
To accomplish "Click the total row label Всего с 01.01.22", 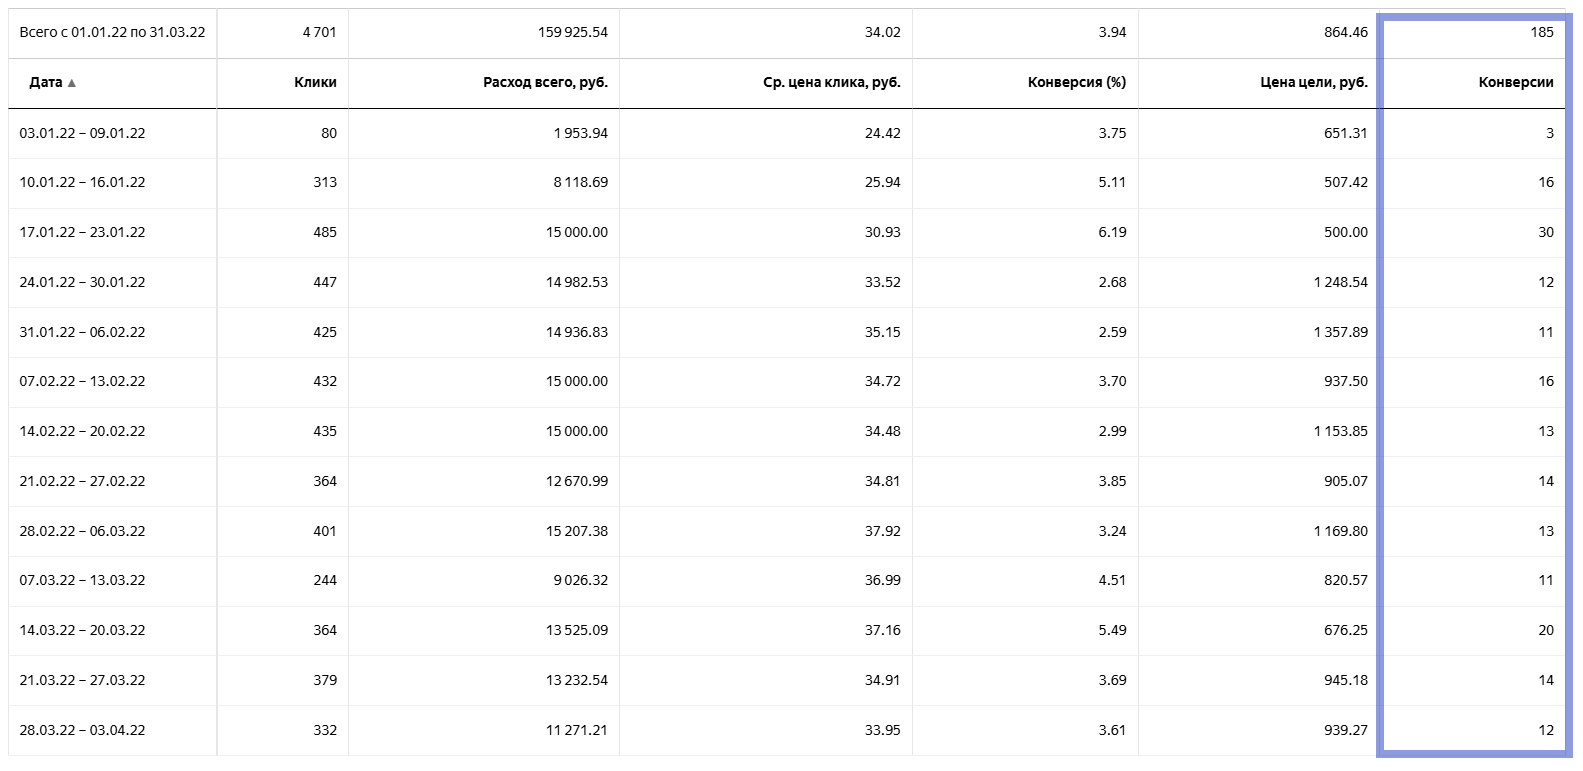I will tap(112, 32).
